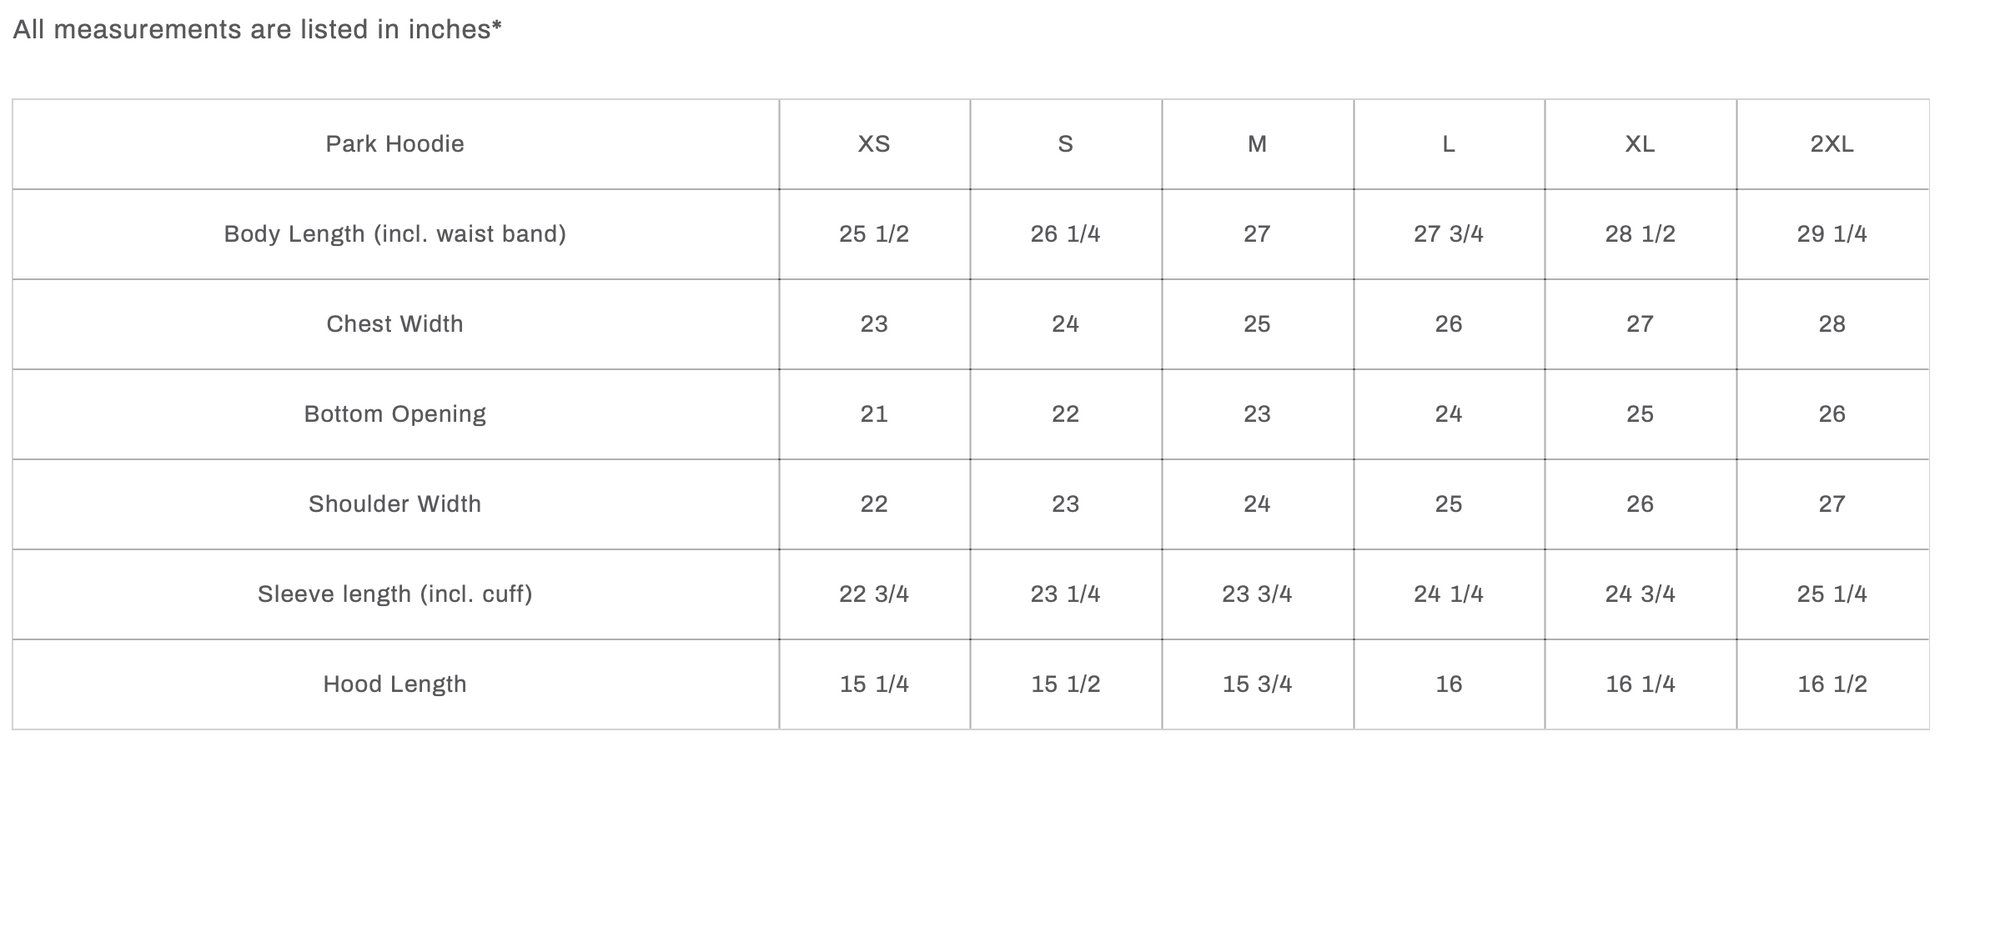Select the Sleeve length row label
Viewport: 2000px width, 937px height.
[x=395, y=594]
